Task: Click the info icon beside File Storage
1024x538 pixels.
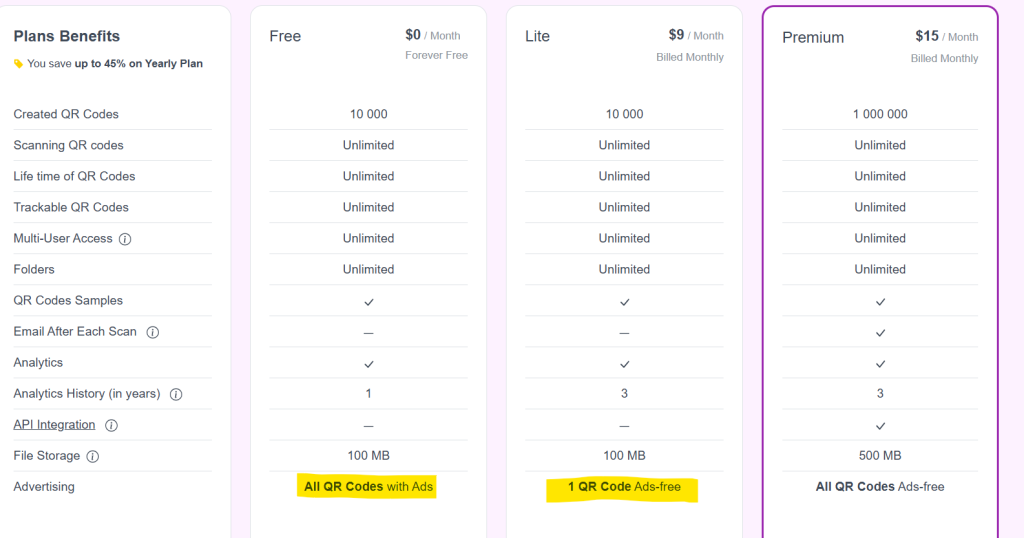Action: [x=93, y=456]
